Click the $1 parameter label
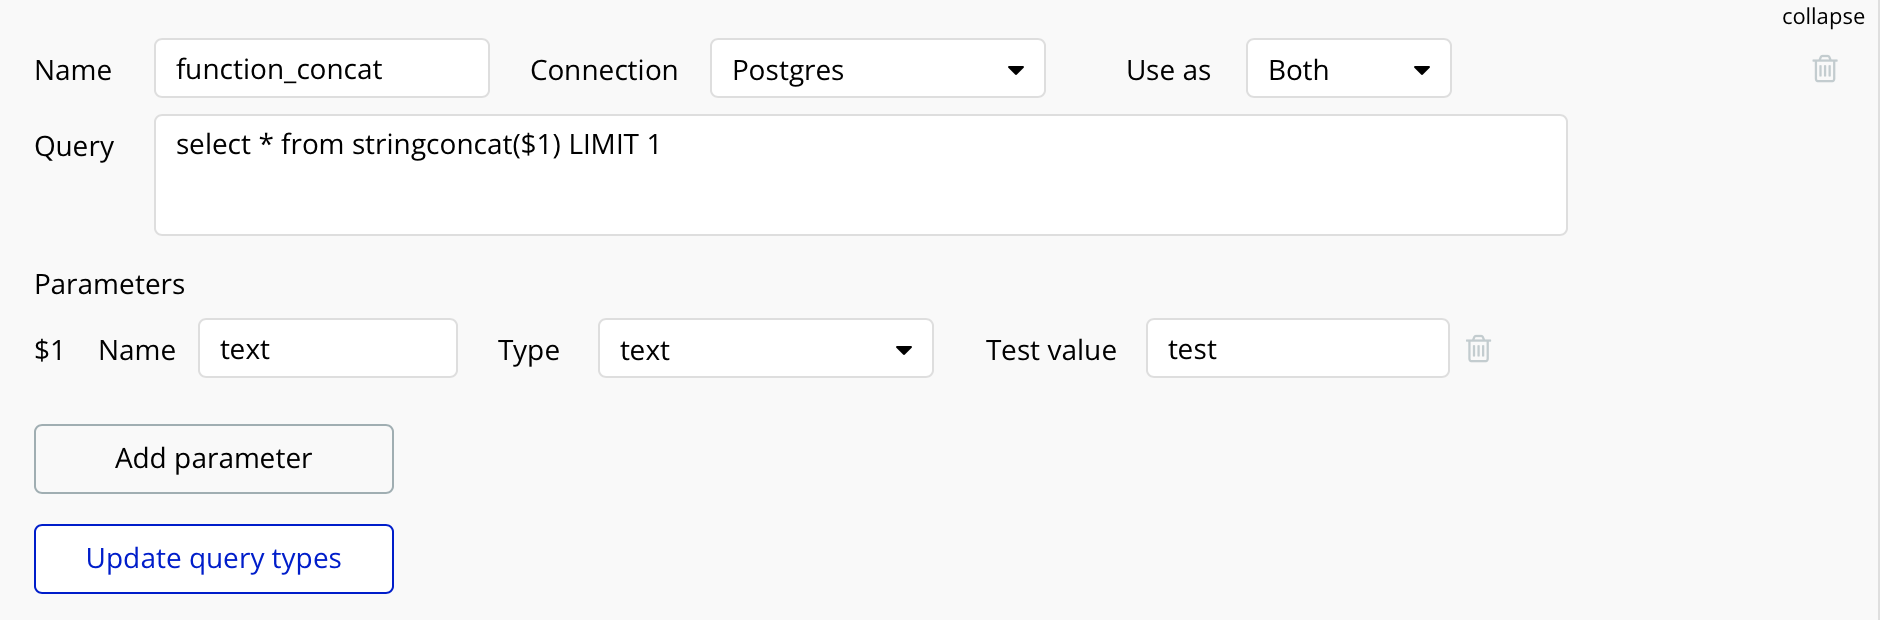This screenshot has height=620, width=1890. [x=49, y=349]
